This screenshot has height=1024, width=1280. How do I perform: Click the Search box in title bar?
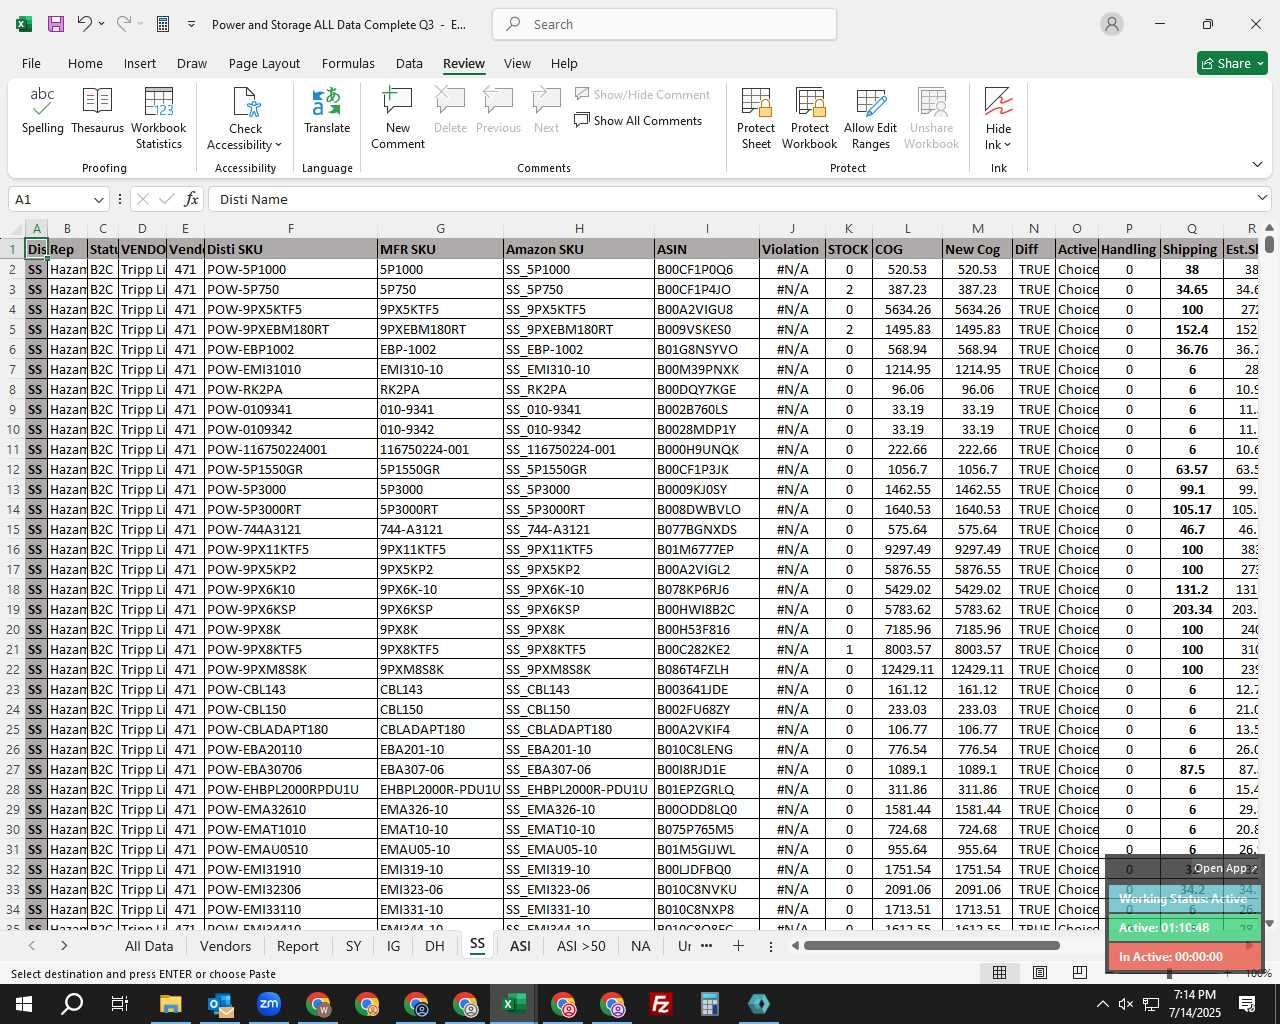pyautogui.click(x=665, y=24)
